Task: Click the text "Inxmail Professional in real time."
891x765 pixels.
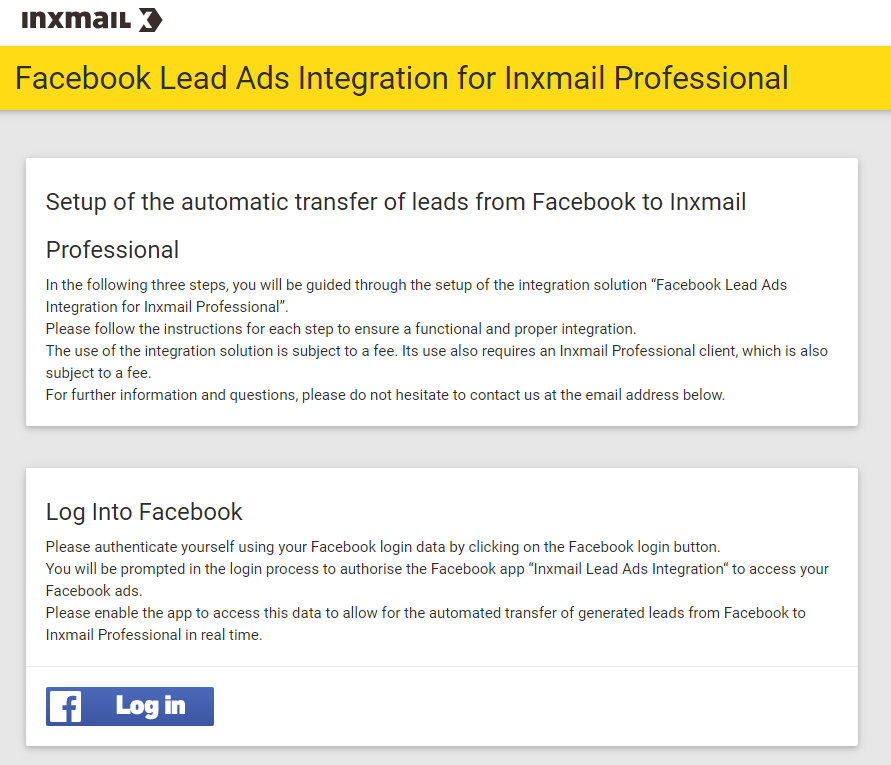Action: pyautogui.click(x=154, y=635)
